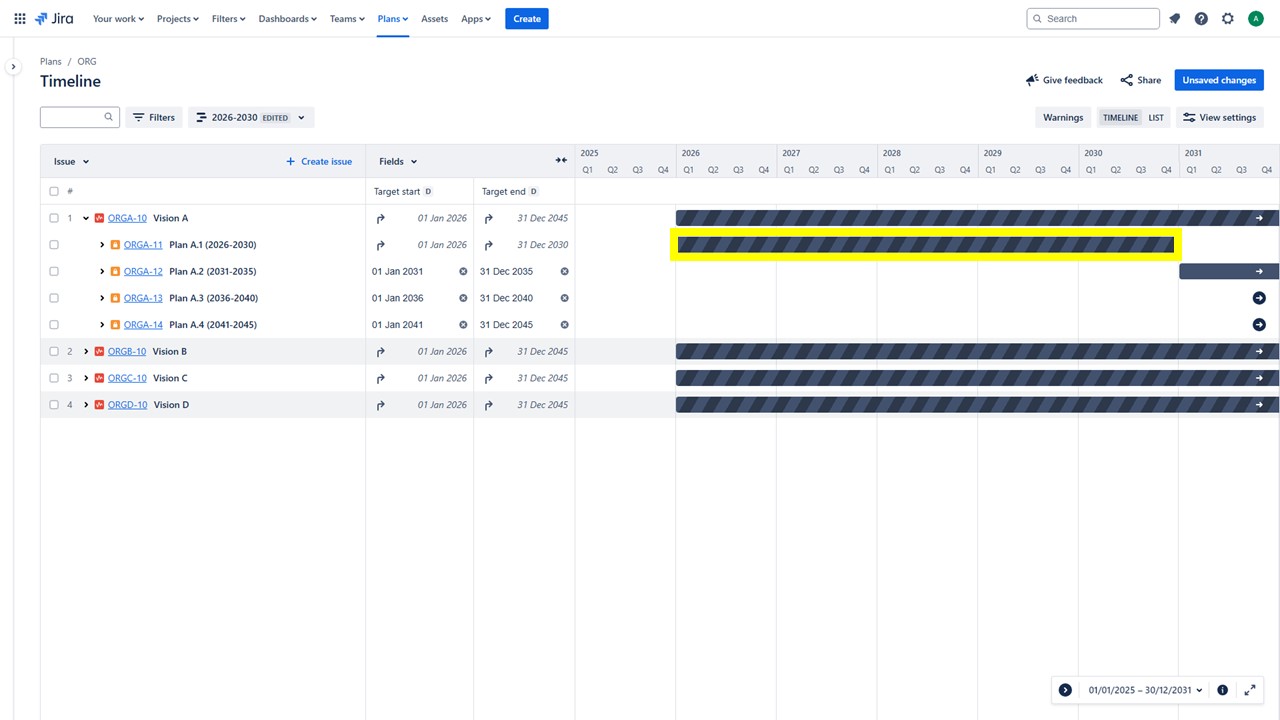Check the Vision D row checkbox
Screen dimensions: 1280x720
click(x=54, y=405)
